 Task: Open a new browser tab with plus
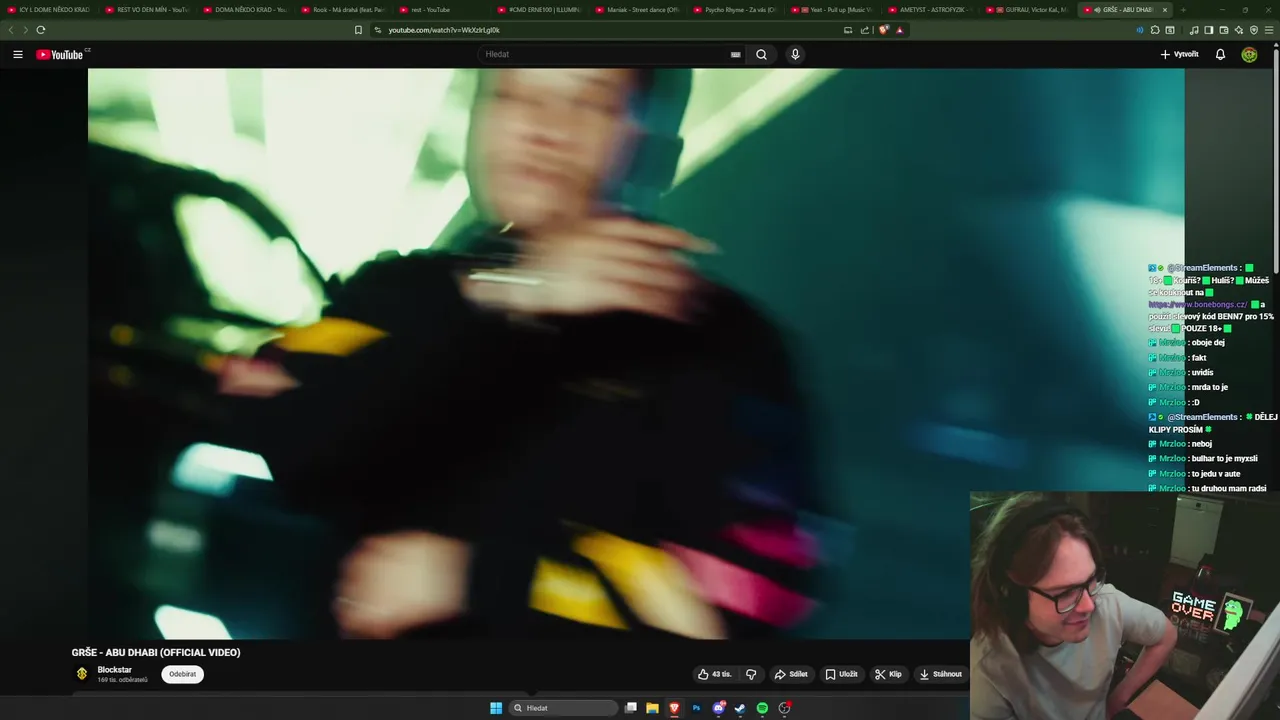[x=1183, y=9]
